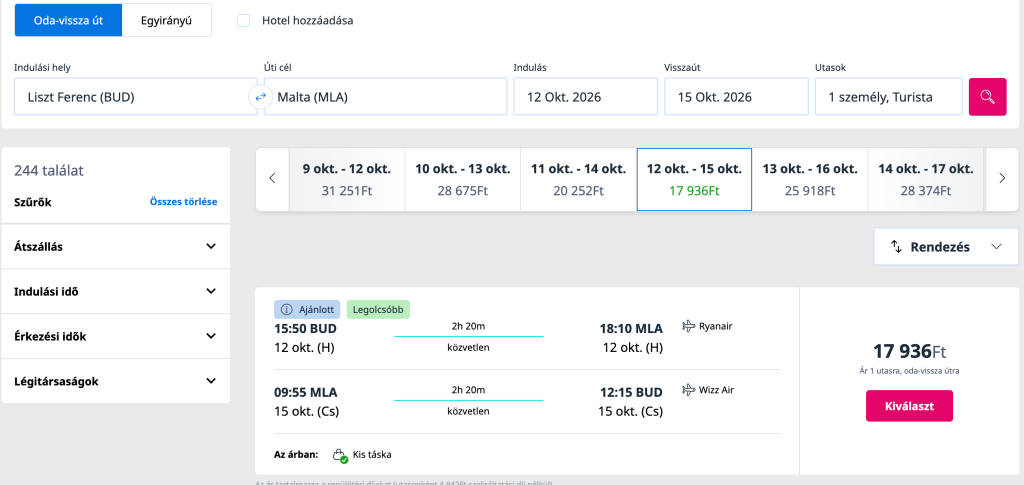
Task: Click the info icon on Ajánlott badge
Action: [286, 309]
